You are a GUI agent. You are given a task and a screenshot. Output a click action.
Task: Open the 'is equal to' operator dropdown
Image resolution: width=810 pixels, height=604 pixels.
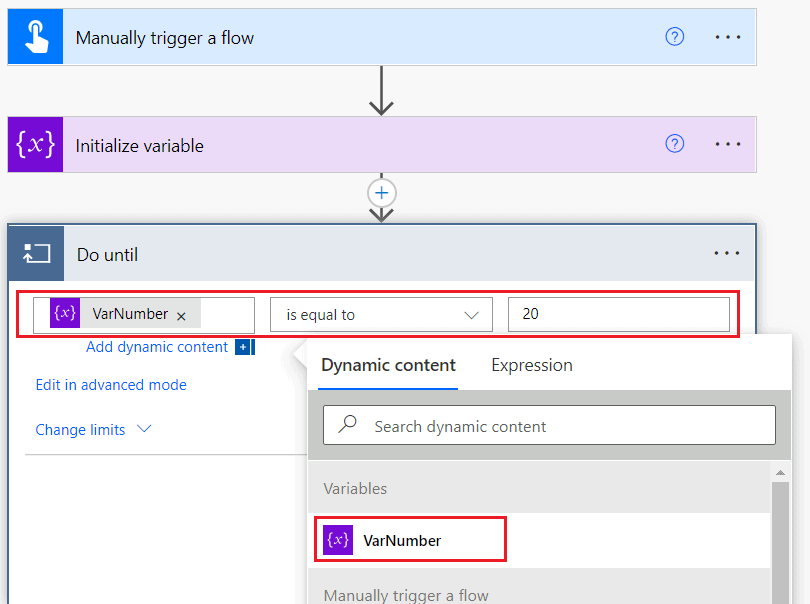381,315
